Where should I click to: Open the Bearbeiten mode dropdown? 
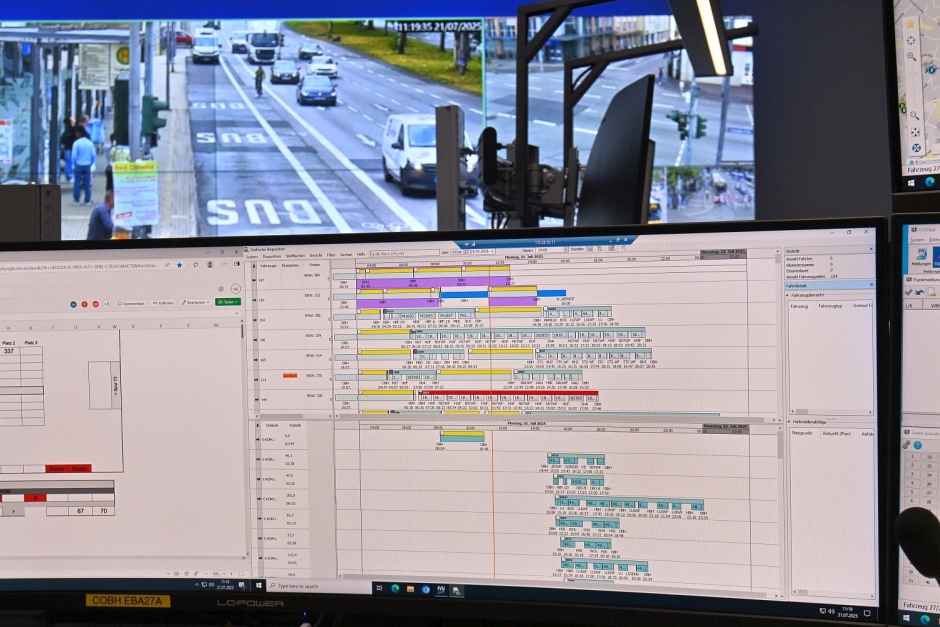click(195, 303)
